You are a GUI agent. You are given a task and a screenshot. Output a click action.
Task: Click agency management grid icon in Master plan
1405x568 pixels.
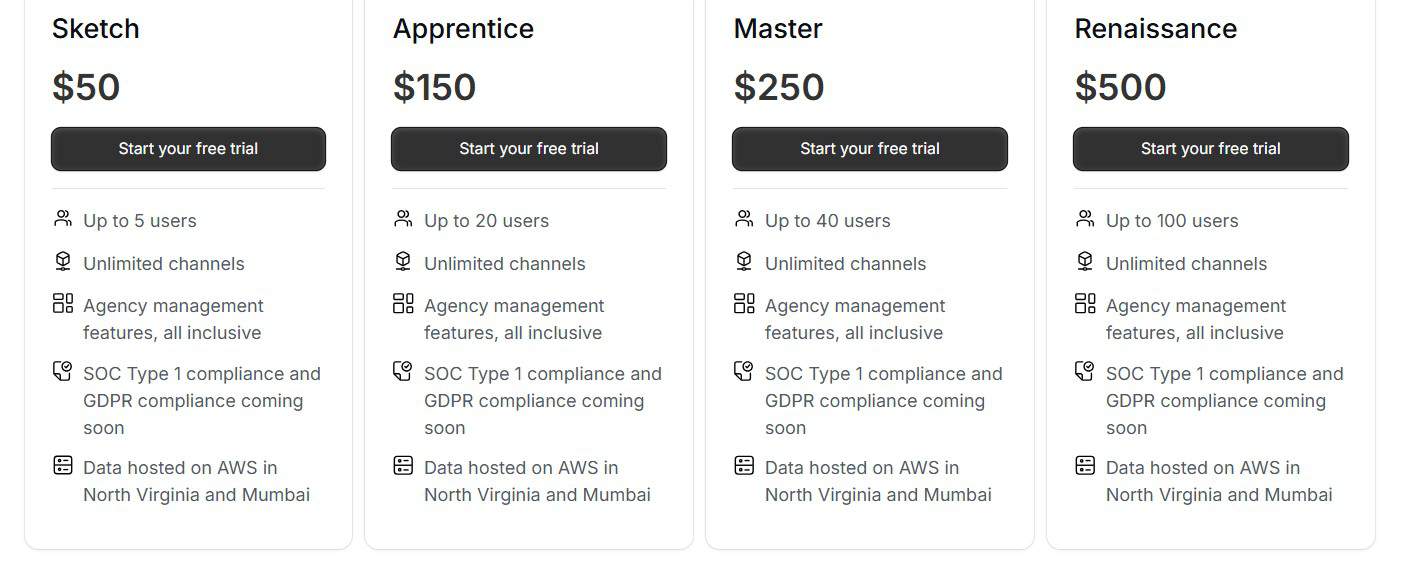point(744,303)
